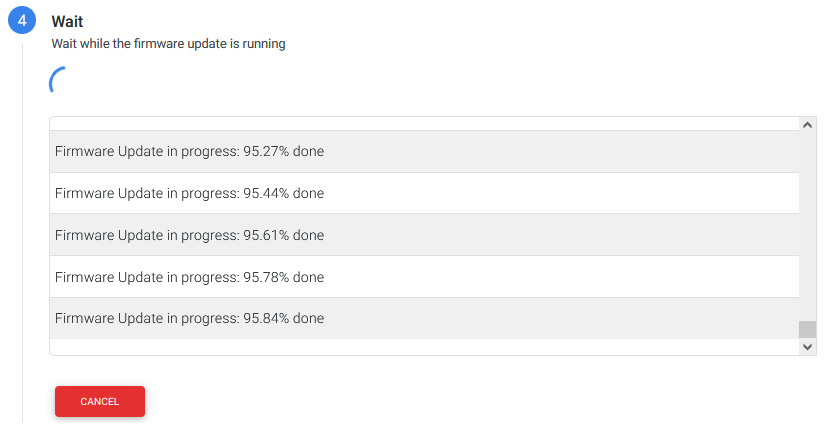The height and width of the screenshot is (426, 827).
Task: Cancel the running firmware update
Action: coord(100,401)
